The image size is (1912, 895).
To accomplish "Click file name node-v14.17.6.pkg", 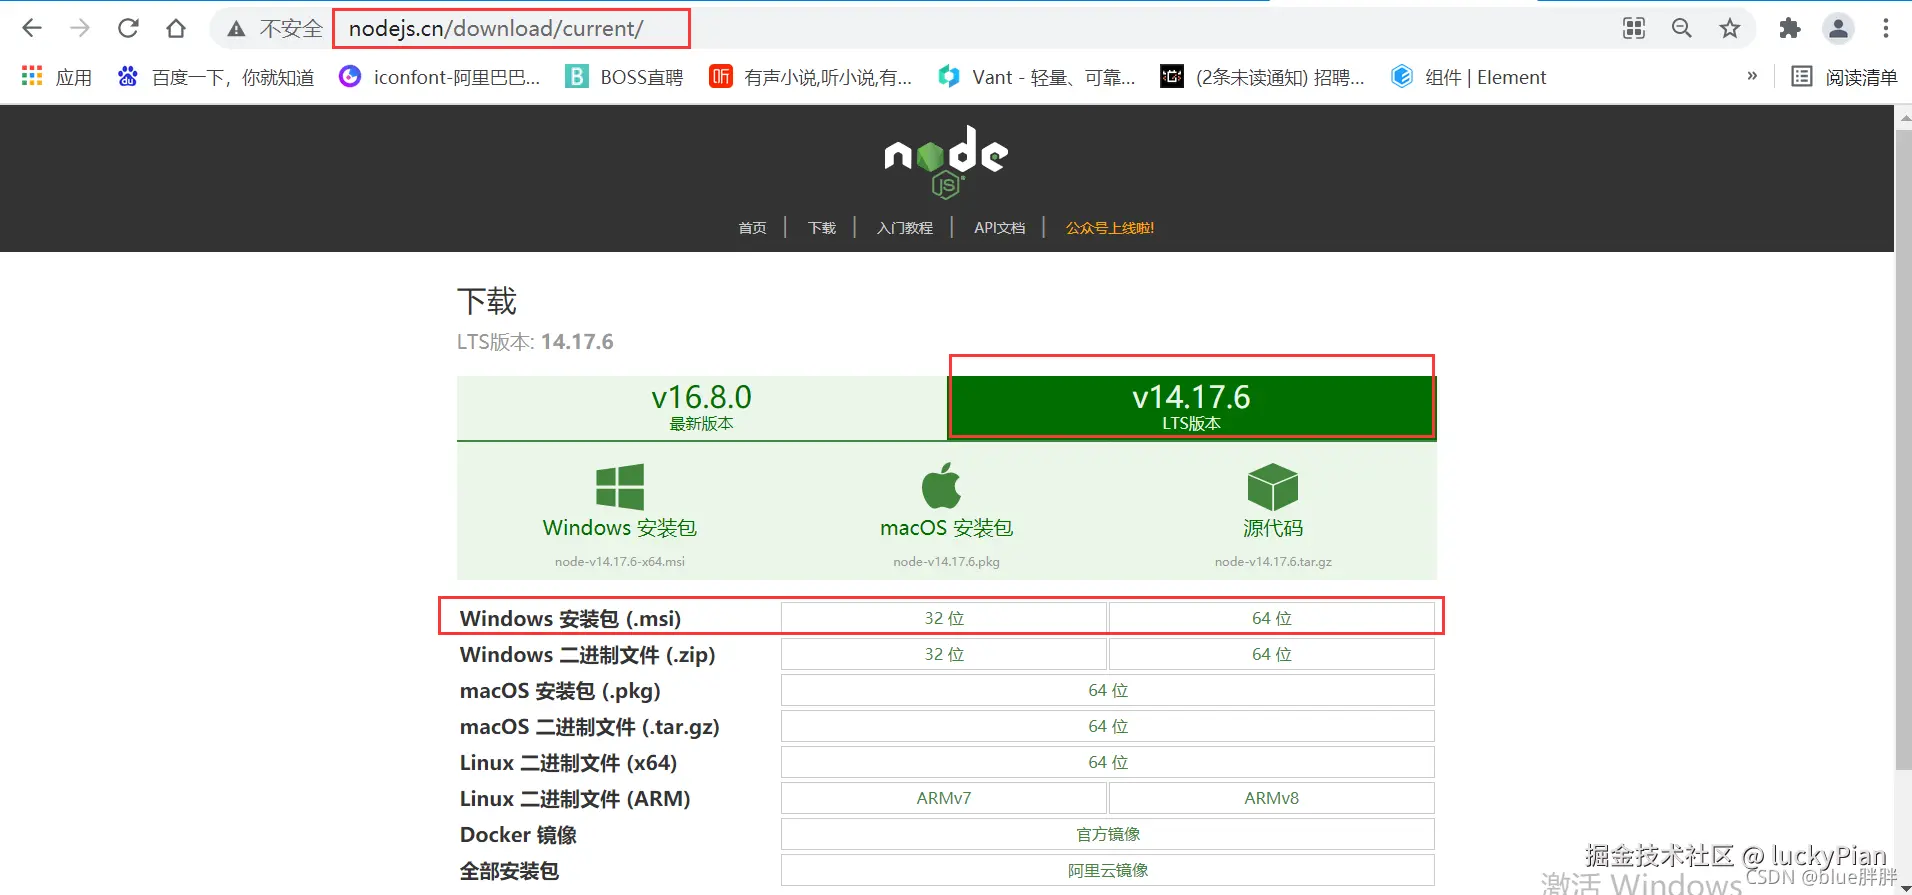I will coord(947,562).
